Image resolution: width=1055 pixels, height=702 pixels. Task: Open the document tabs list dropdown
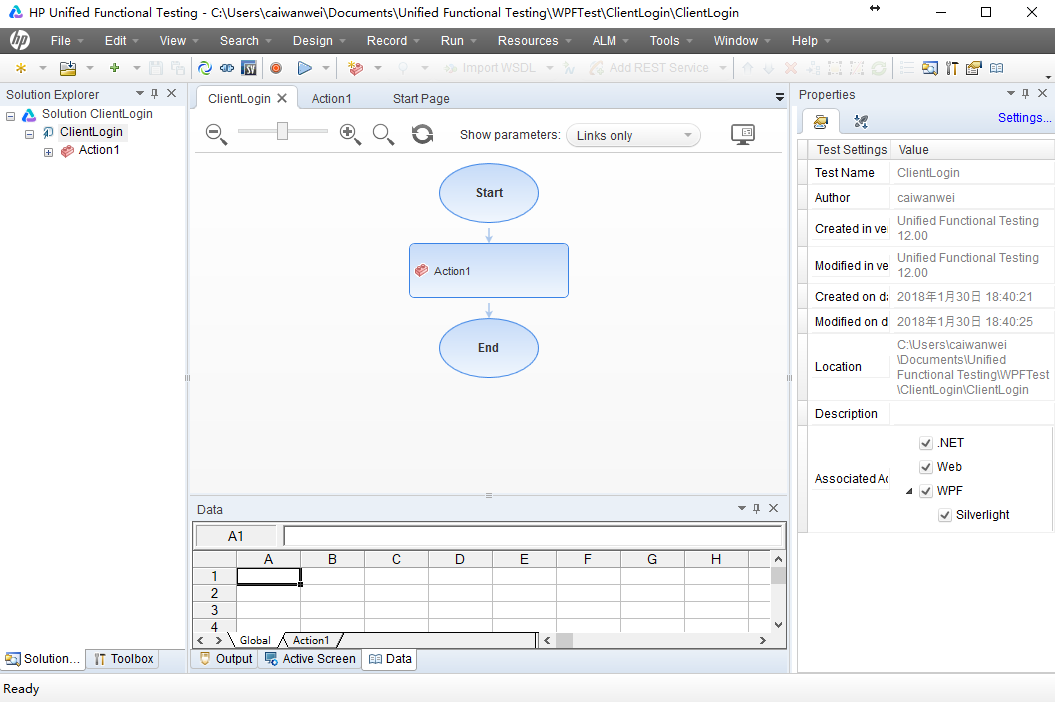[x=780, y=98]
